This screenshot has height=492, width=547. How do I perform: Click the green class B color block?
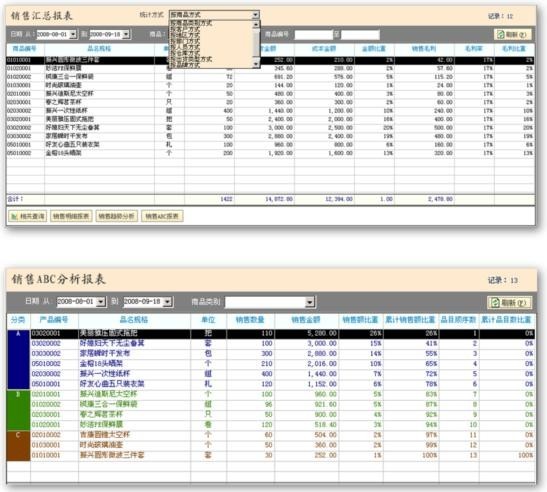click(18, 410)
